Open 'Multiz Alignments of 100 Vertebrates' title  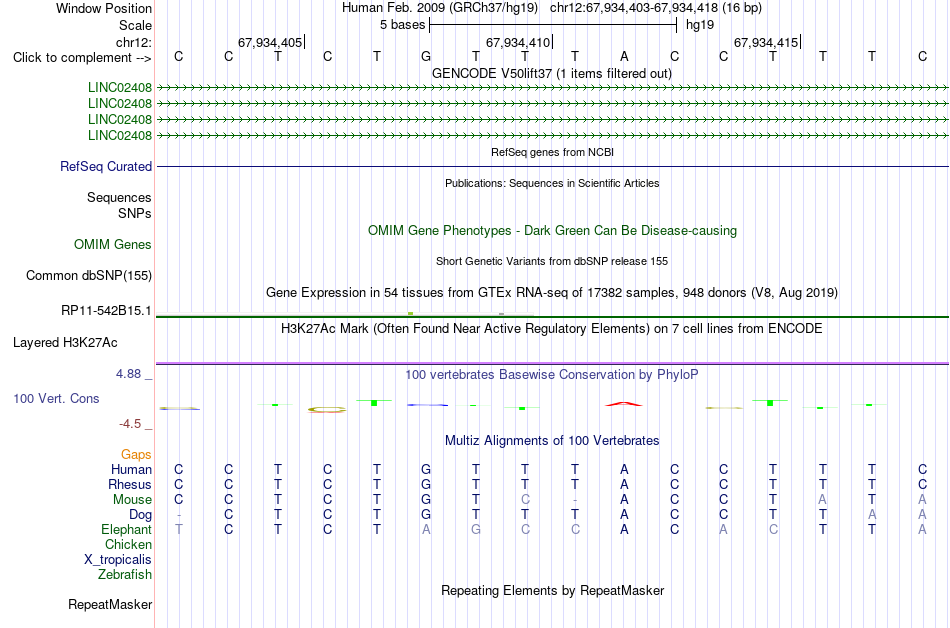(x=552, y=441)
